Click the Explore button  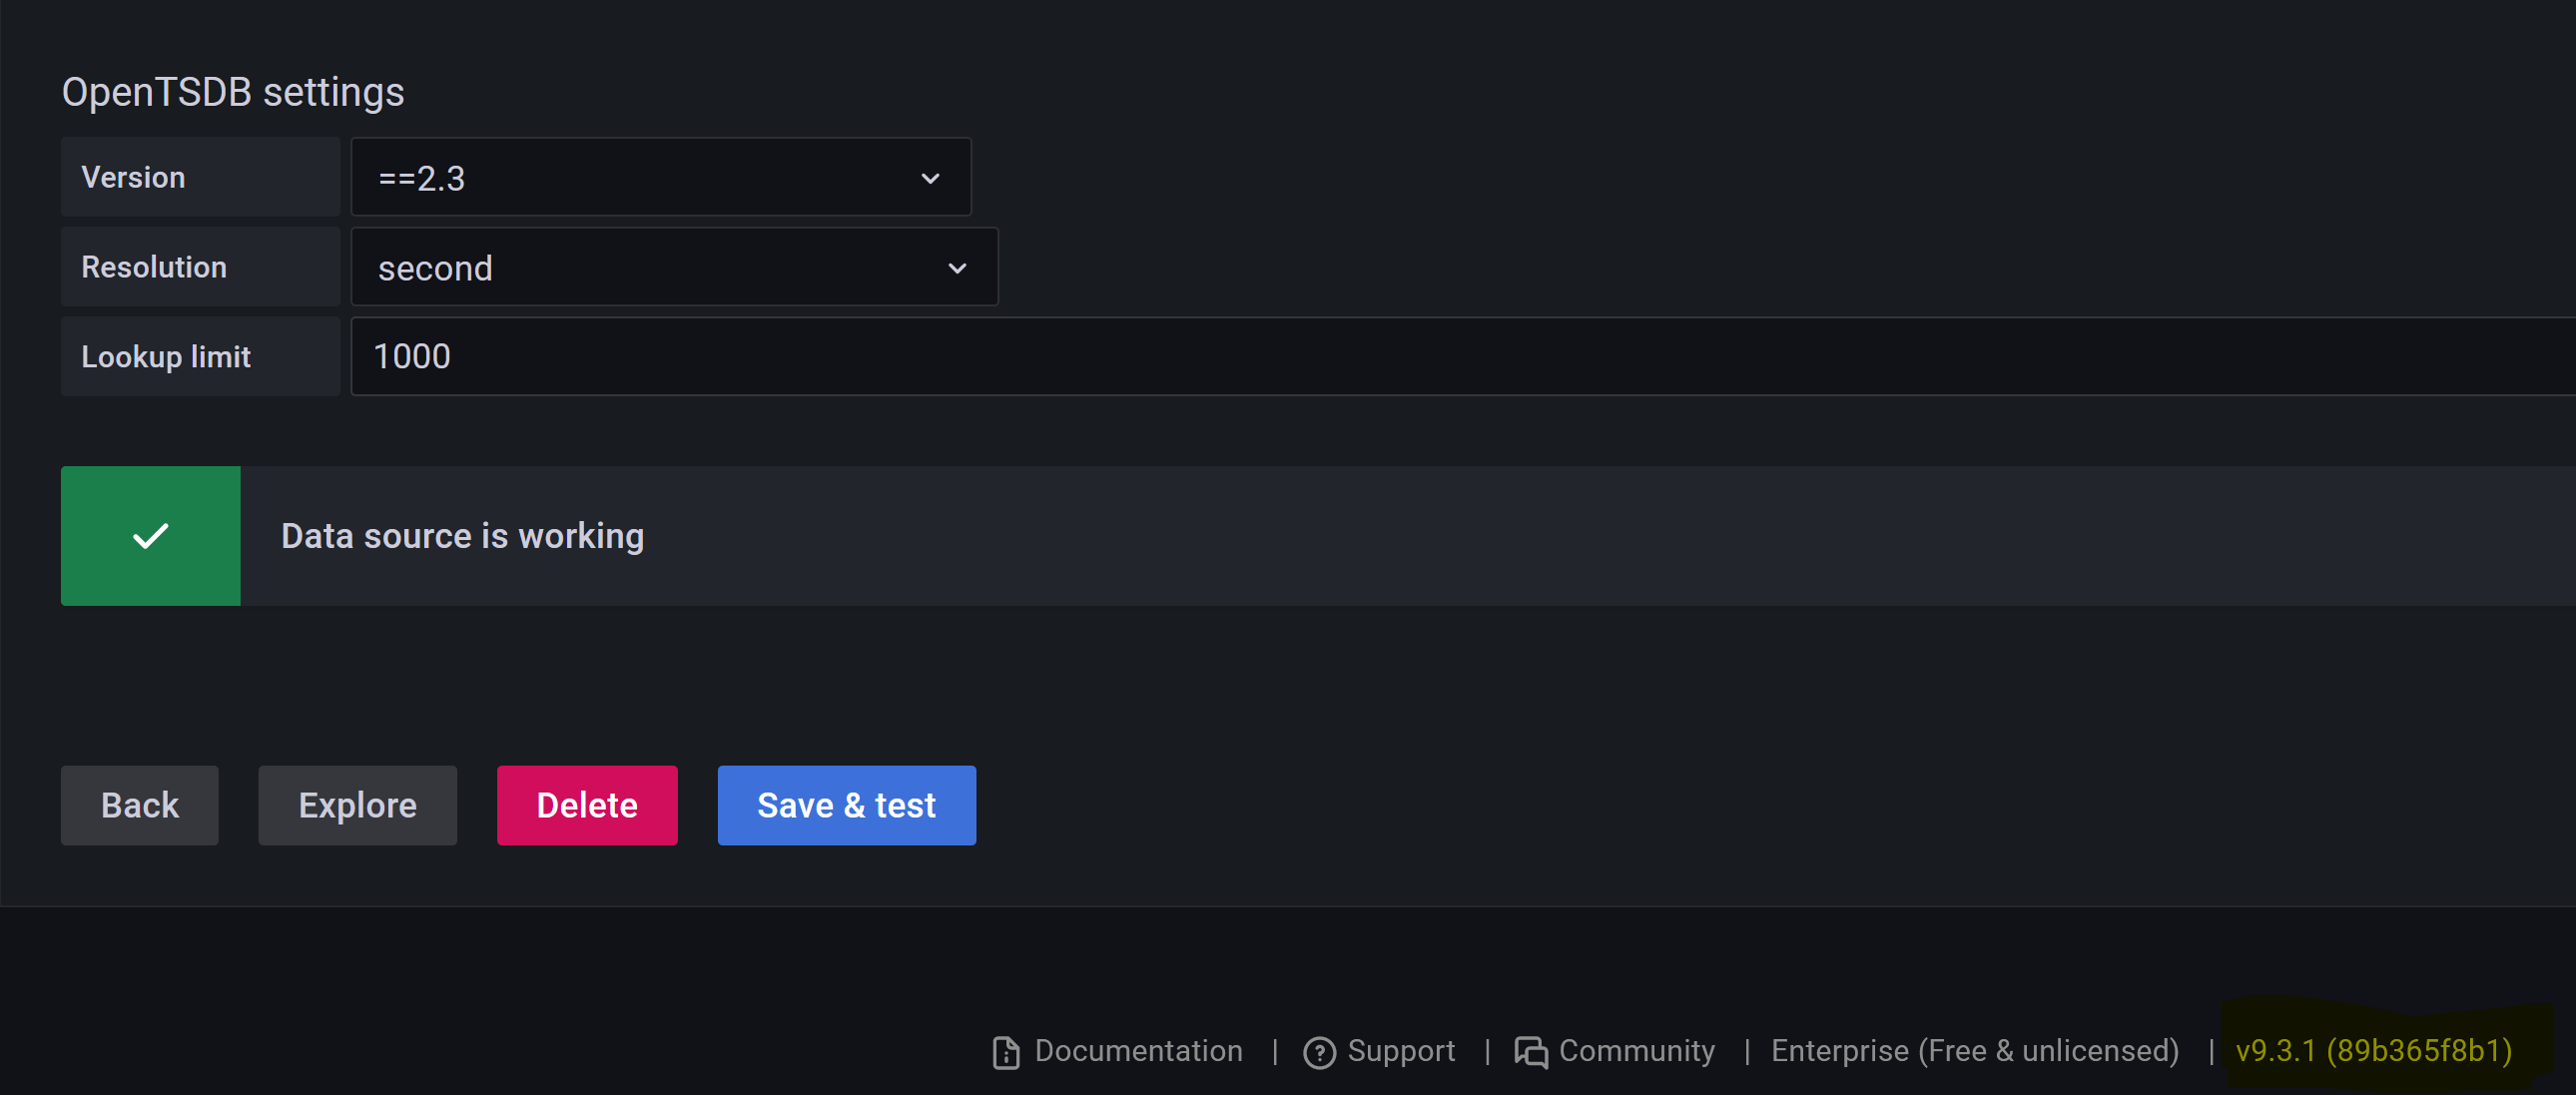(x=357, y=805)
